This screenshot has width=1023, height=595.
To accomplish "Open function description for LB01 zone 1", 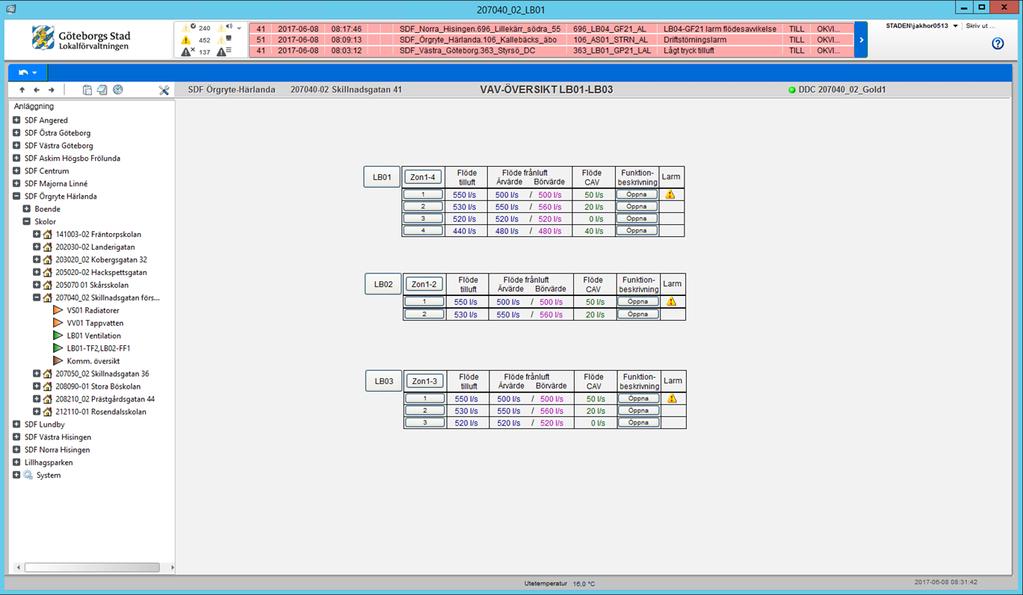I will (637, 194).
